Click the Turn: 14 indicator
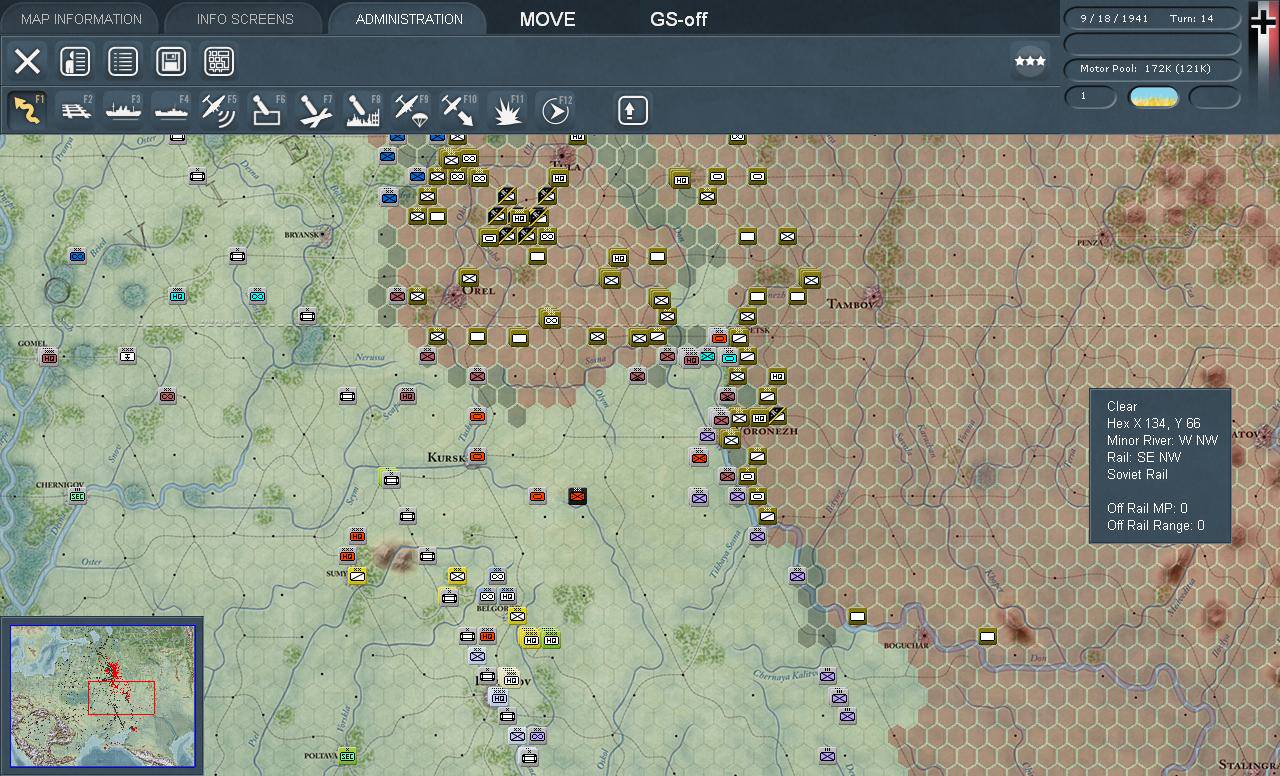Image resolution: width=1280 pixels, height=776 pixels. [x=1193, y=19]
